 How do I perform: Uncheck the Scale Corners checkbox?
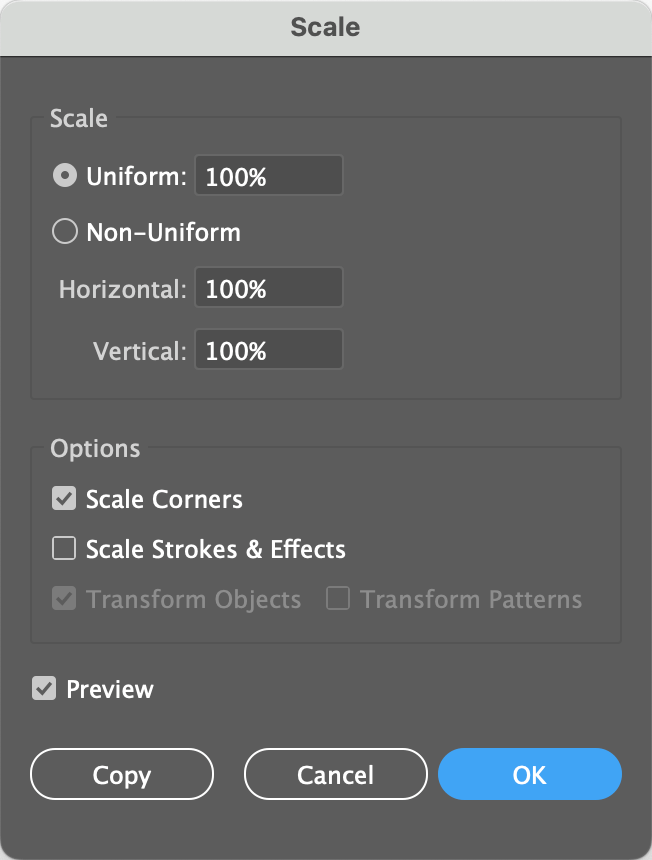pos(64,498)
